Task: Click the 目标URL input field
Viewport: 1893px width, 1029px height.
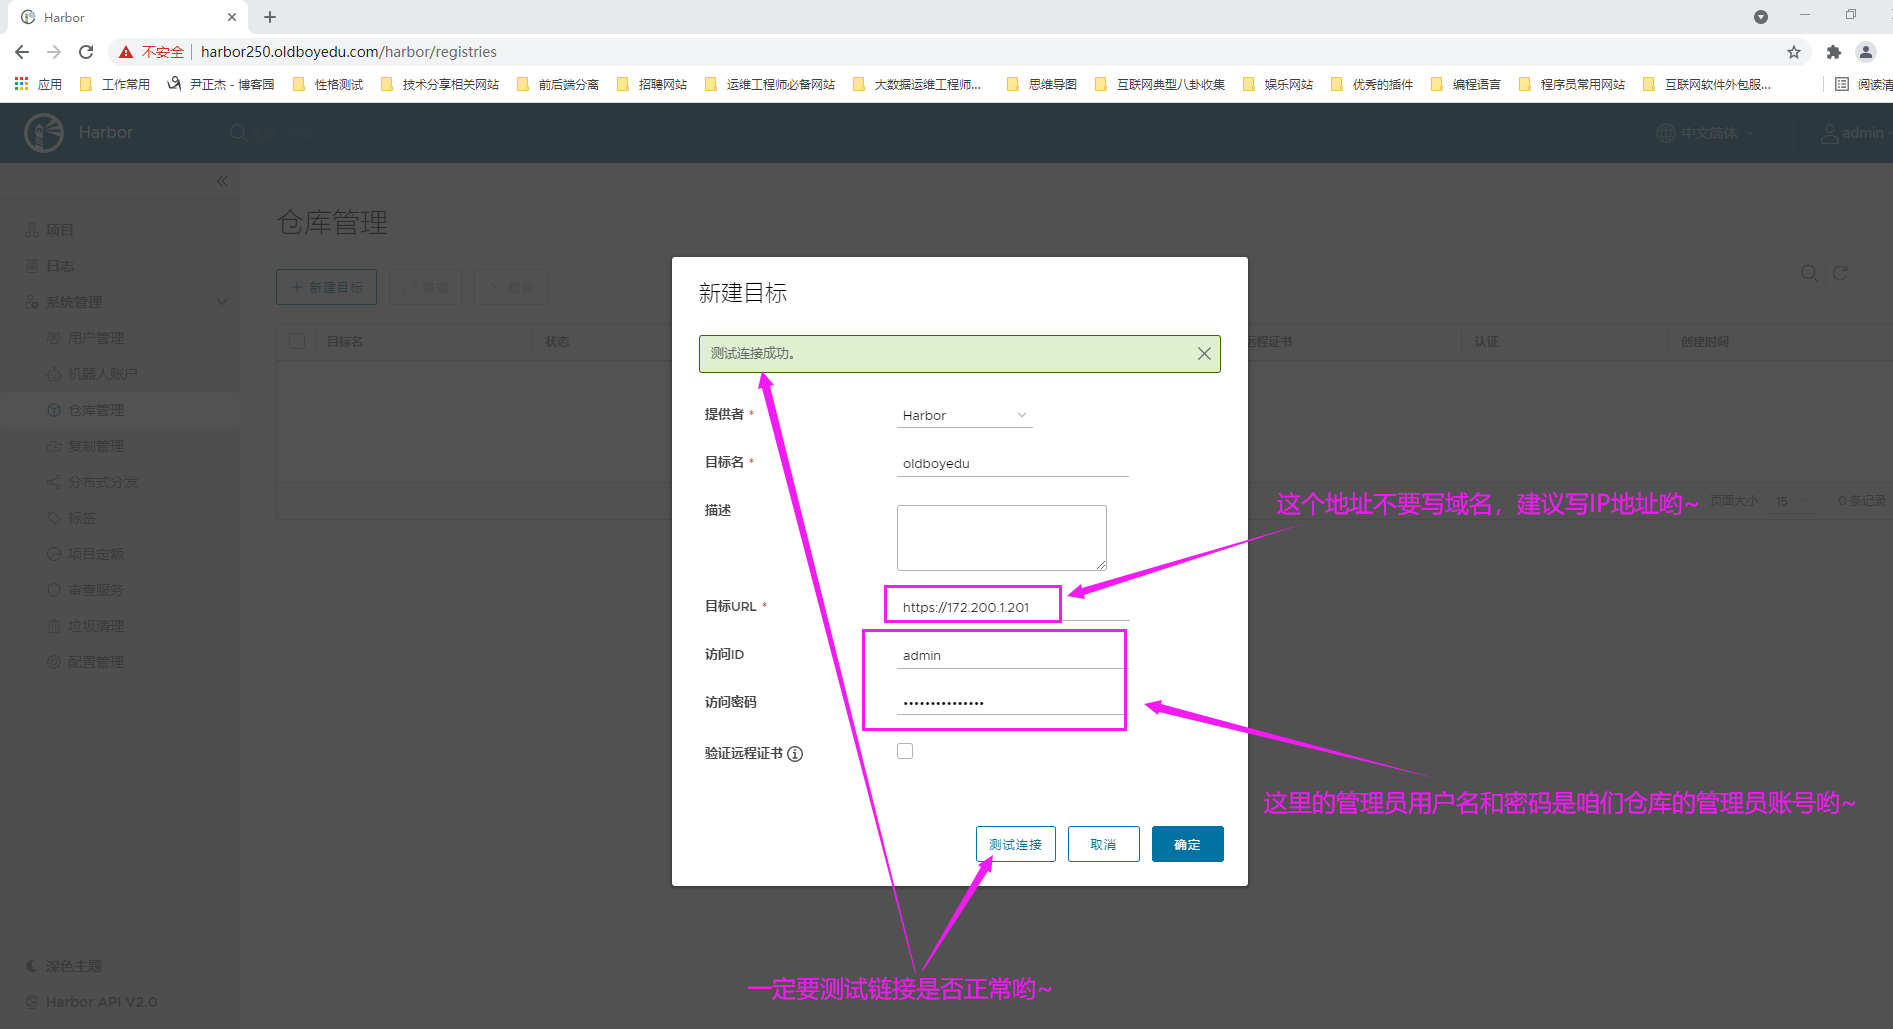Action: pyautogui.click(x=1012, y=607)
